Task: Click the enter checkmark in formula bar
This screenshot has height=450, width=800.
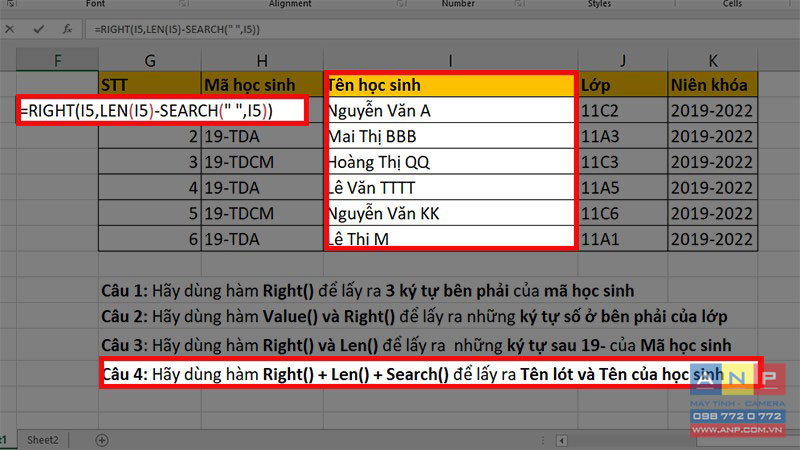Action: point(38,29)
